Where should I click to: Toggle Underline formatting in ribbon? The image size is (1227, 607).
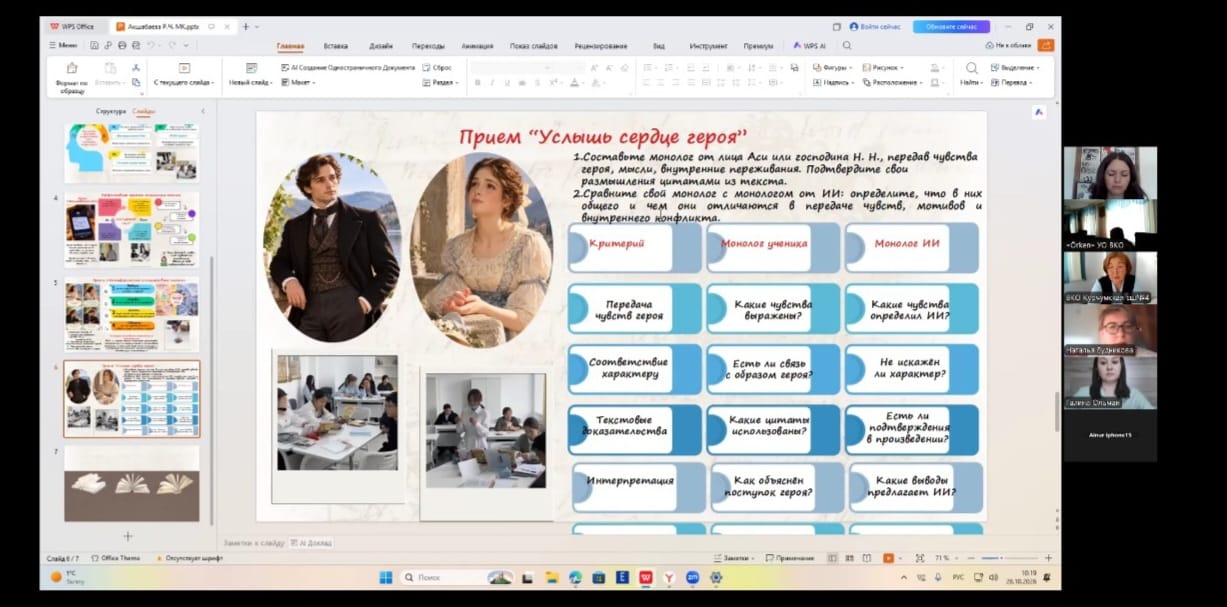[507, 82]
